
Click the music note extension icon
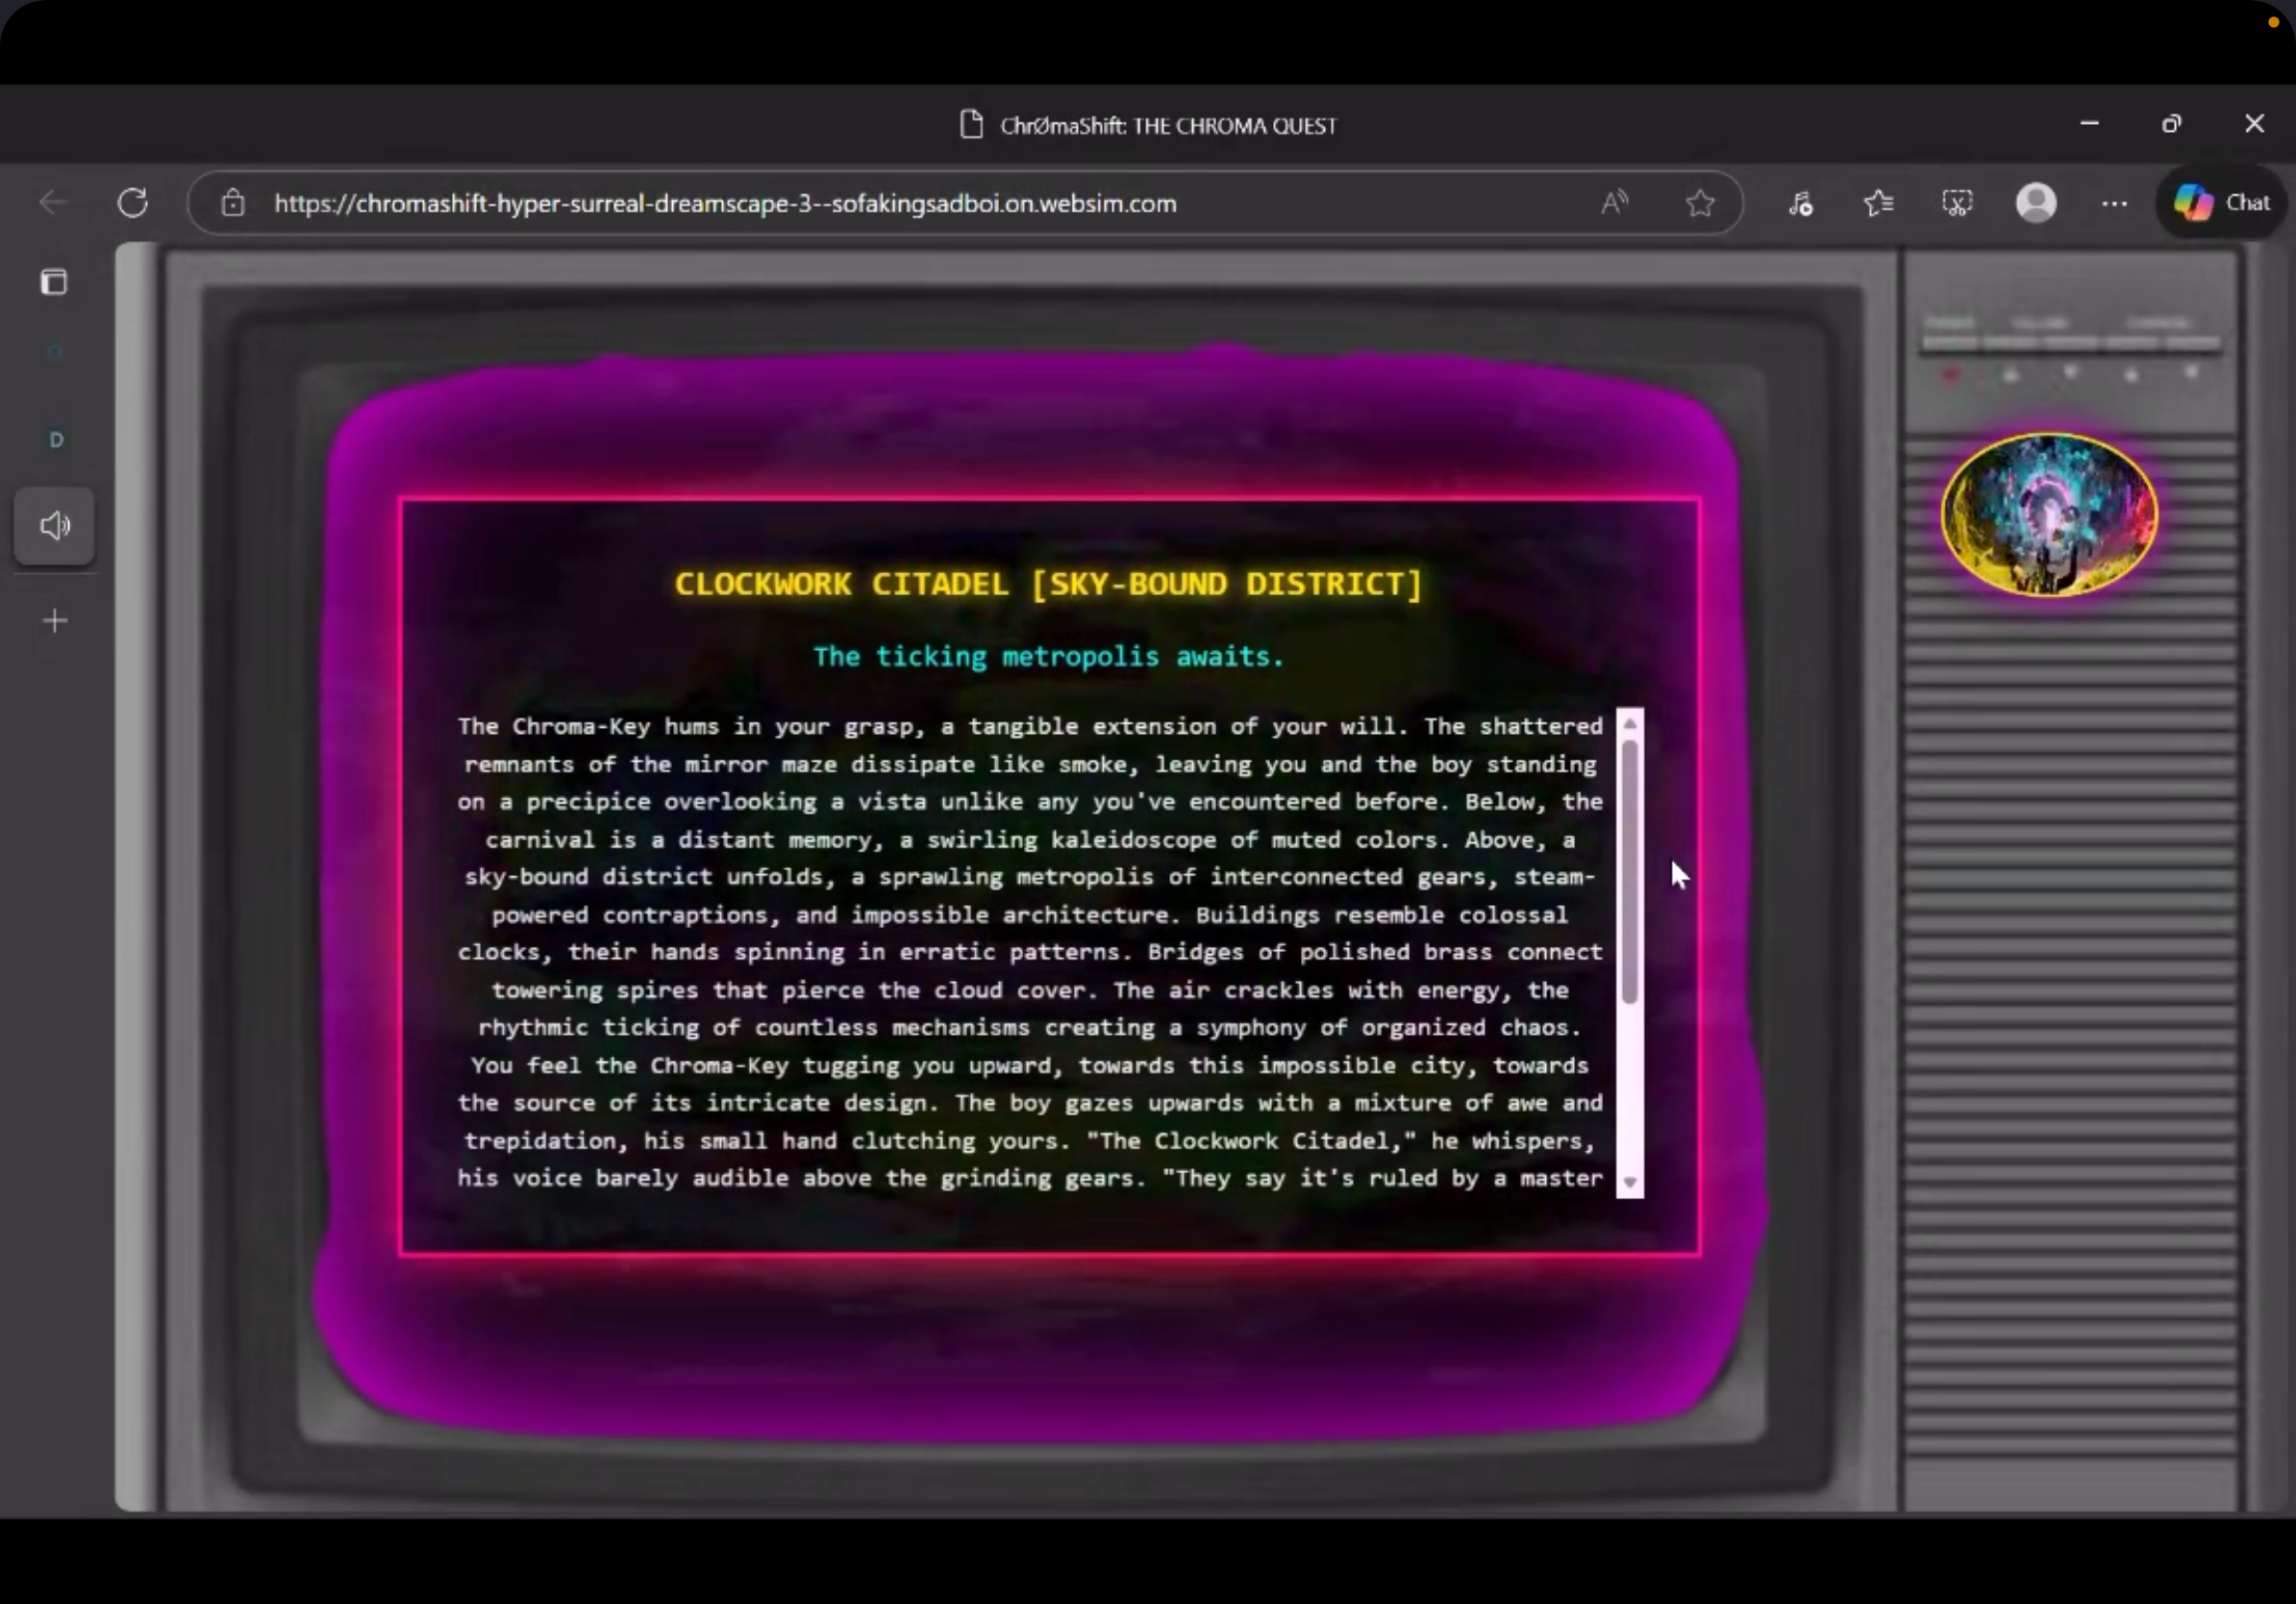tap(1800, 203)
